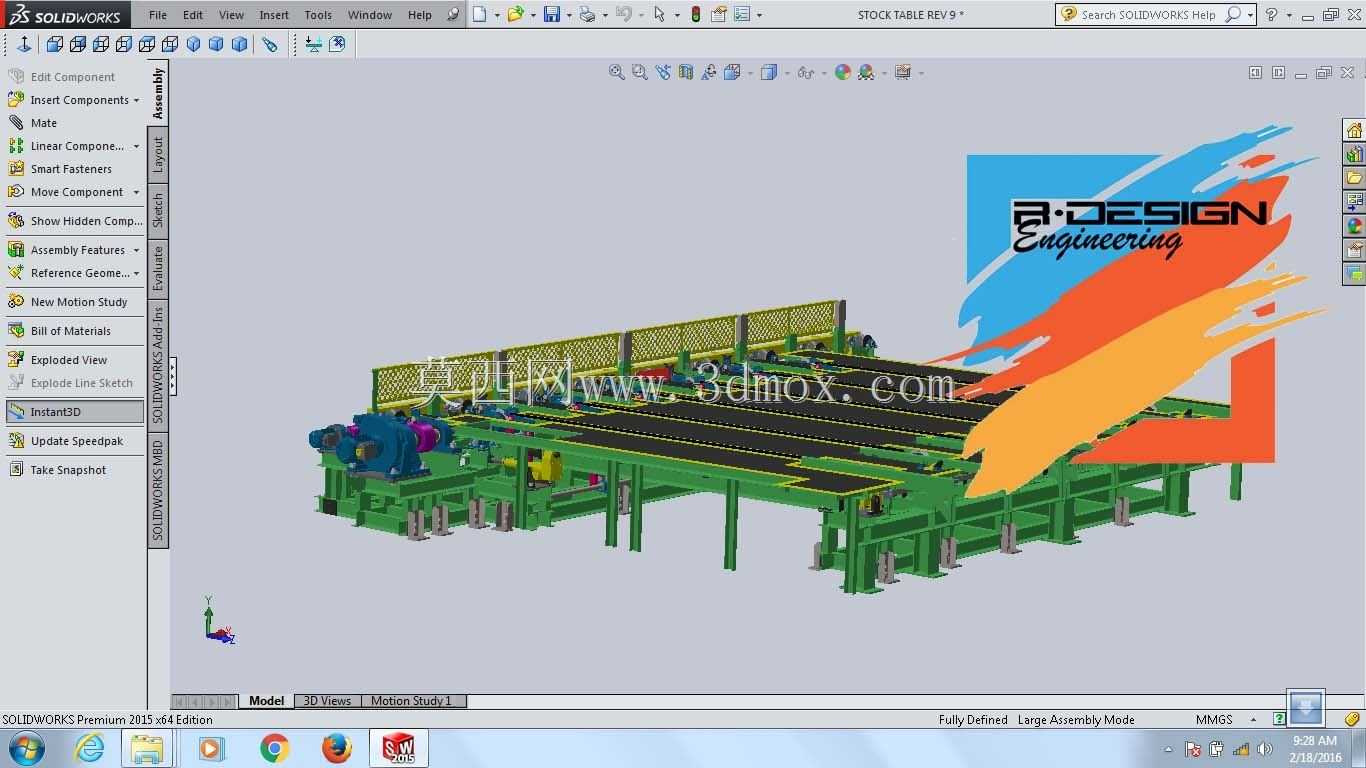This screenshot has width=1366, height=768.
Task: Open SOLIDWORKS Resources home tab
Action: pyautogui.click(x=1354, y=130)
